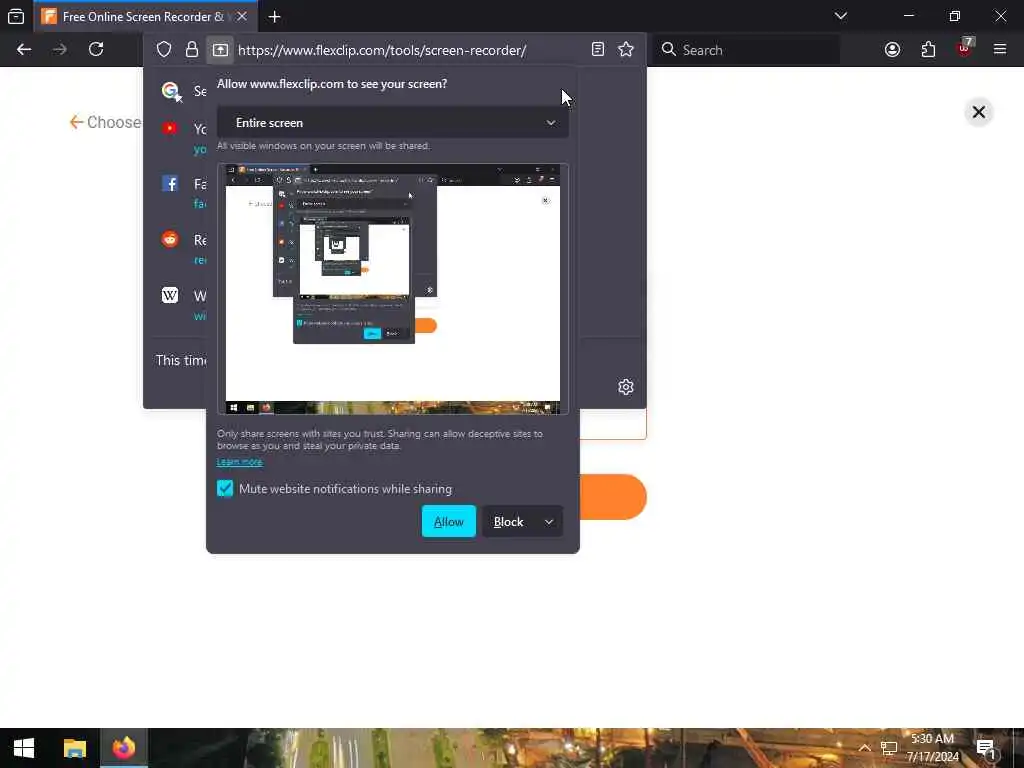Open File Explorer from taskbar
1024x768 pixels.
74,748
